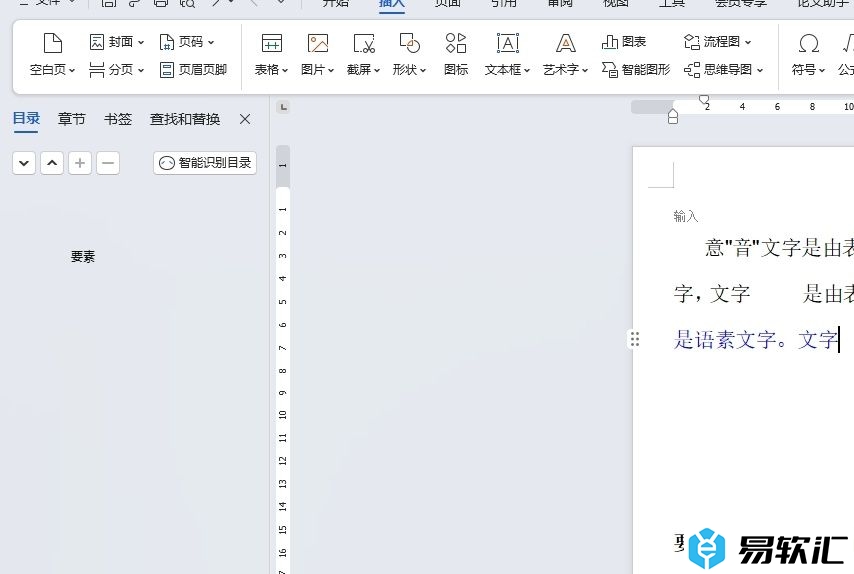Click the paragraph drag handle beside 是语素文字
This screenshot has width=854, height=574.
point(635,339)
